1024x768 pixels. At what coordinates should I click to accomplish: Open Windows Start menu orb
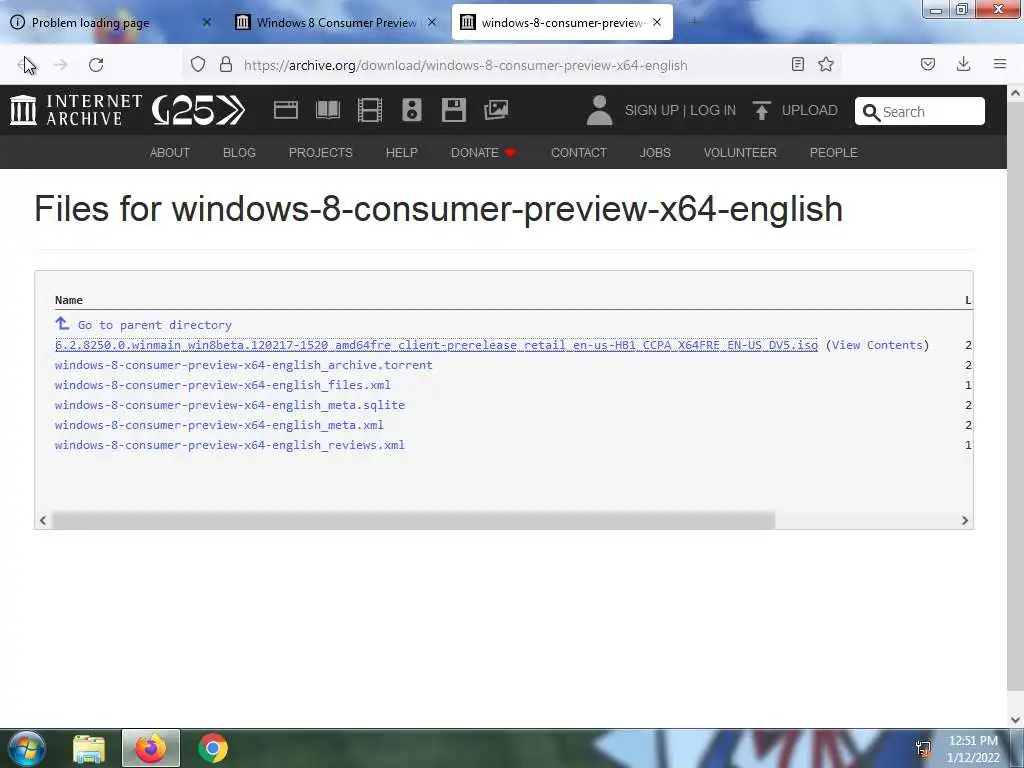tap(26, 748)
